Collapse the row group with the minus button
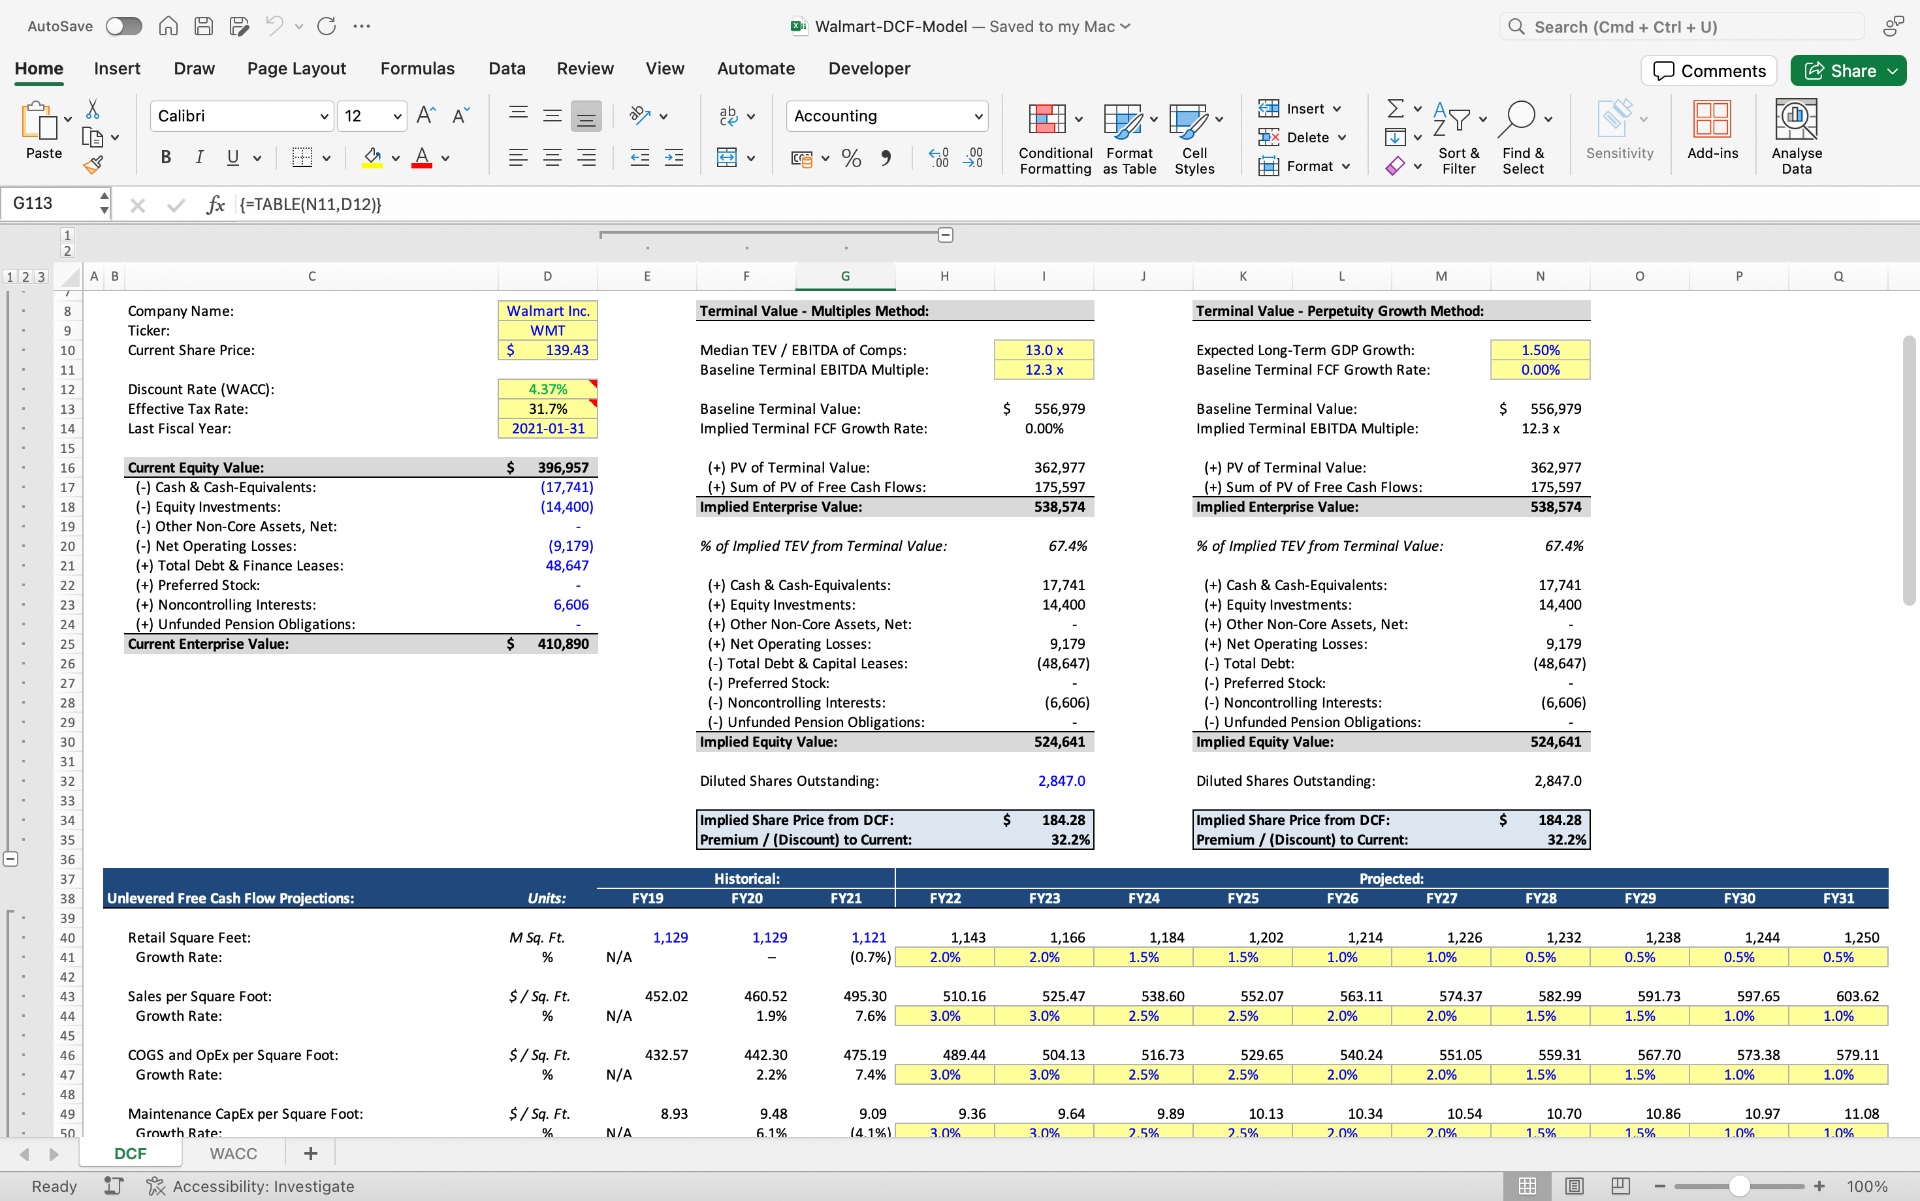Screen dimensions: 1920x1201 click(x=10, y=859)
